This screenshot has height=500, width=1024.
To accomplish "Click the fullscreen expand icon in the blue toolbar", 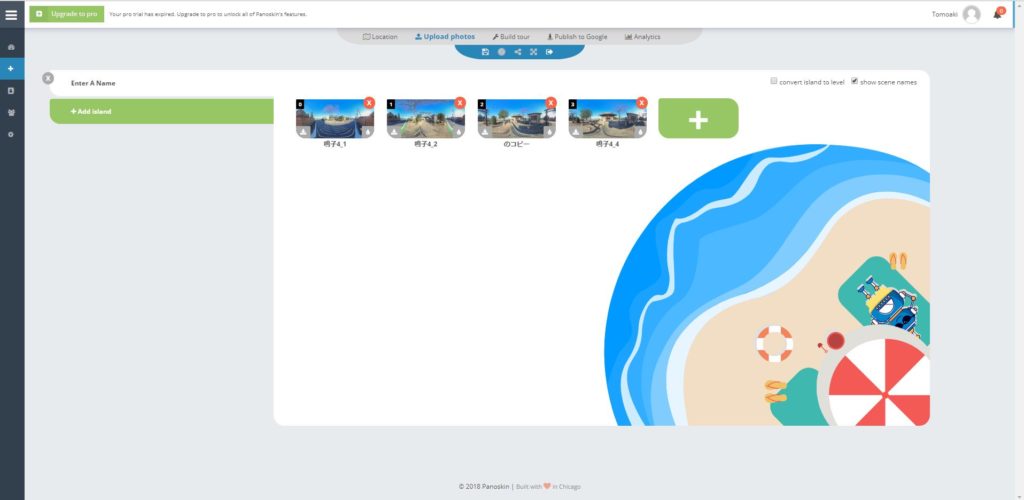I will pos(534,52).
